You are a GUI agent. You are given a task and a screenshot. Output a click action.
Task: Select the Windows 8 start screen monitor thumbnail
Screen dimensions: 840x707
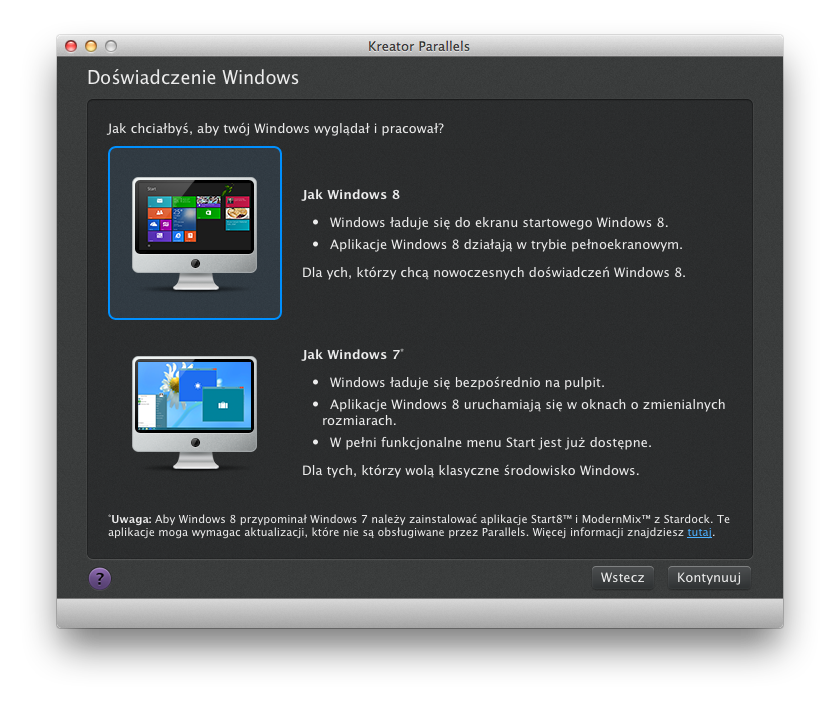[195, 232]
